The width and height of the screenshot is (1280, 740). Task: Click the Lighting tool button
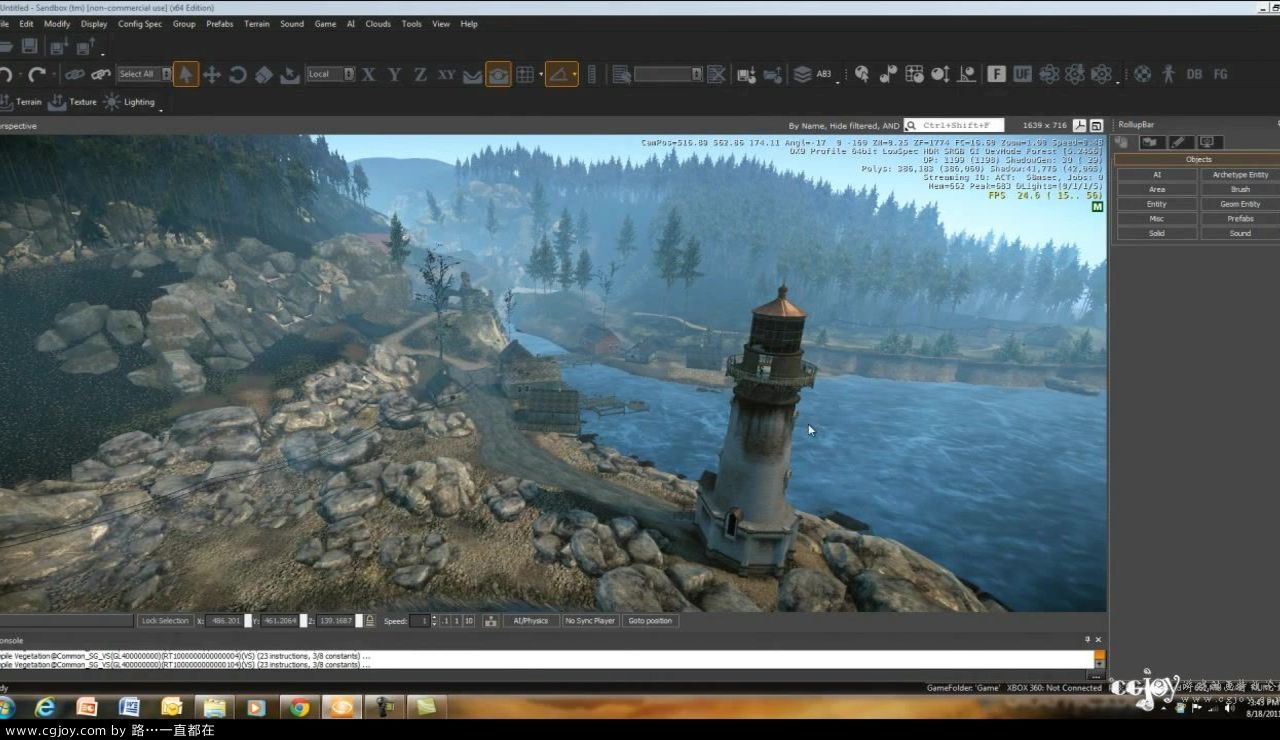tap(130, 102)
